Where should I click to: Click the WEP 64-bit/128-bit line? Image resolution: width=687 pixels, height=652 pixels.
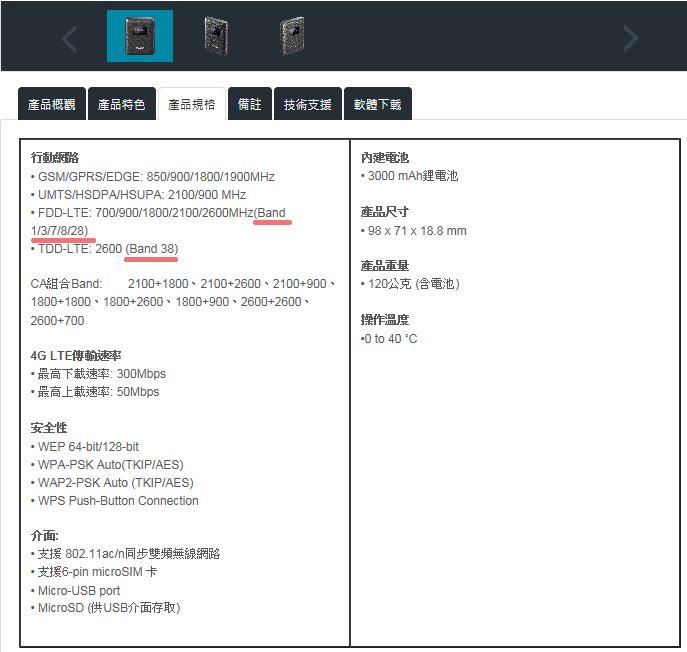pos(85,446)
